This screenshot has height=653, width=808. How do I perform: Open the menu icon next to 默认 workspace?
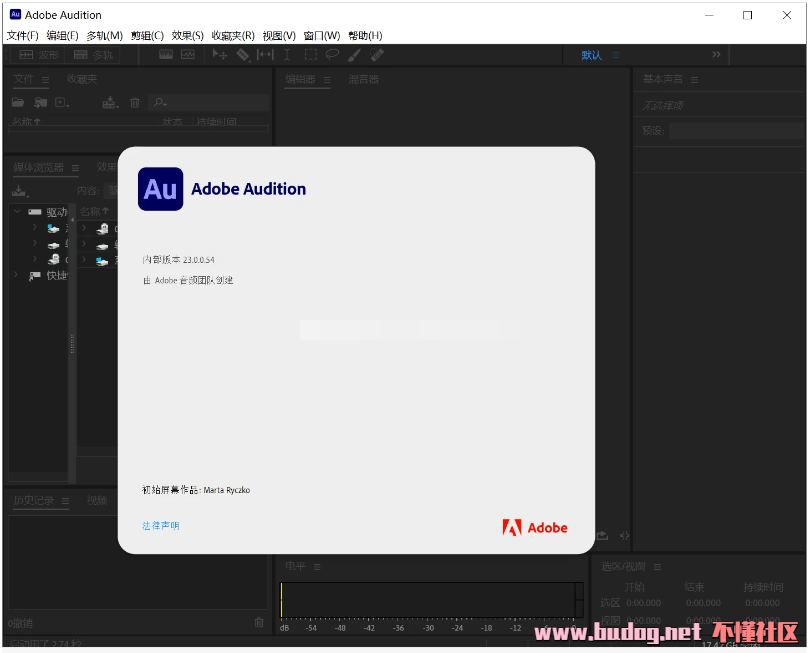point(616,55)
